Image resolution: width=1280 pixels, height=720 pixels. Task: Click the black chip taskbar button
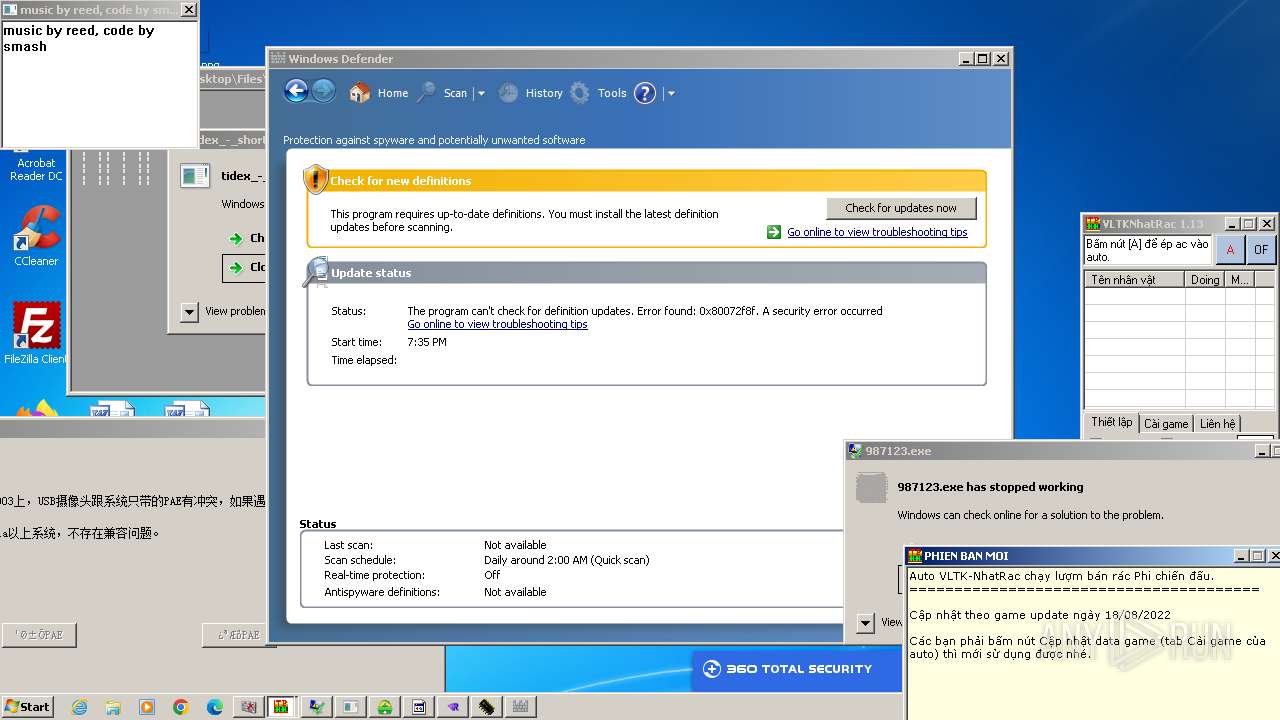(x=487, y=707)
